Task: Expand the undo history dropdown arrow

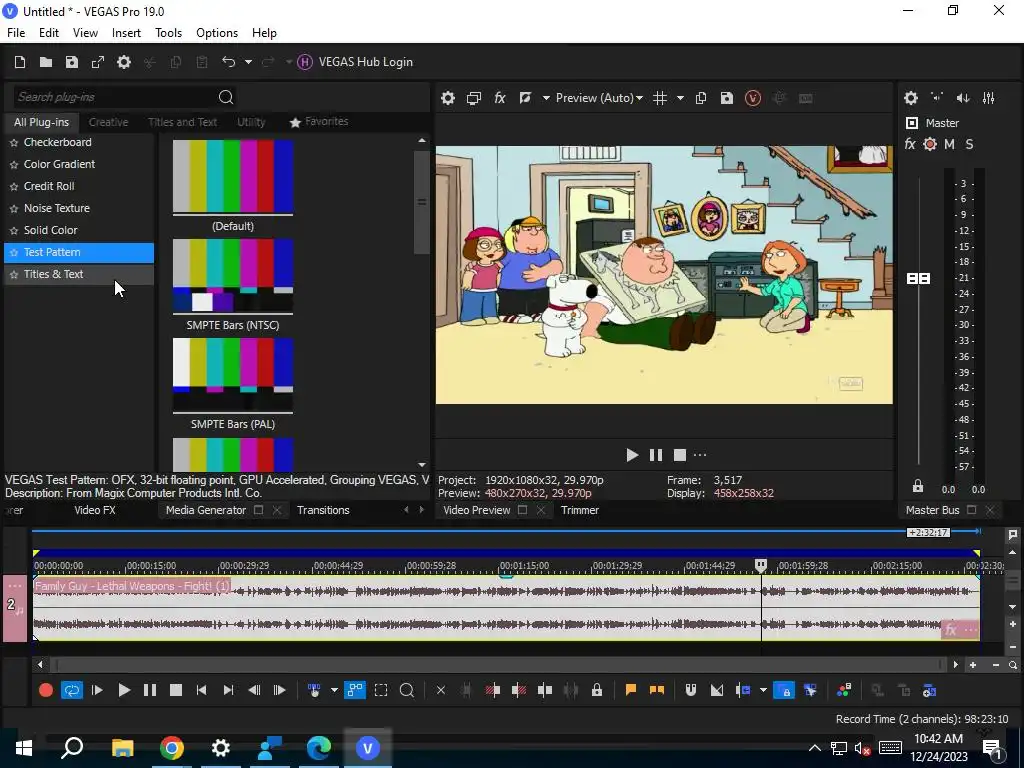Action: [x=248, y=62]
